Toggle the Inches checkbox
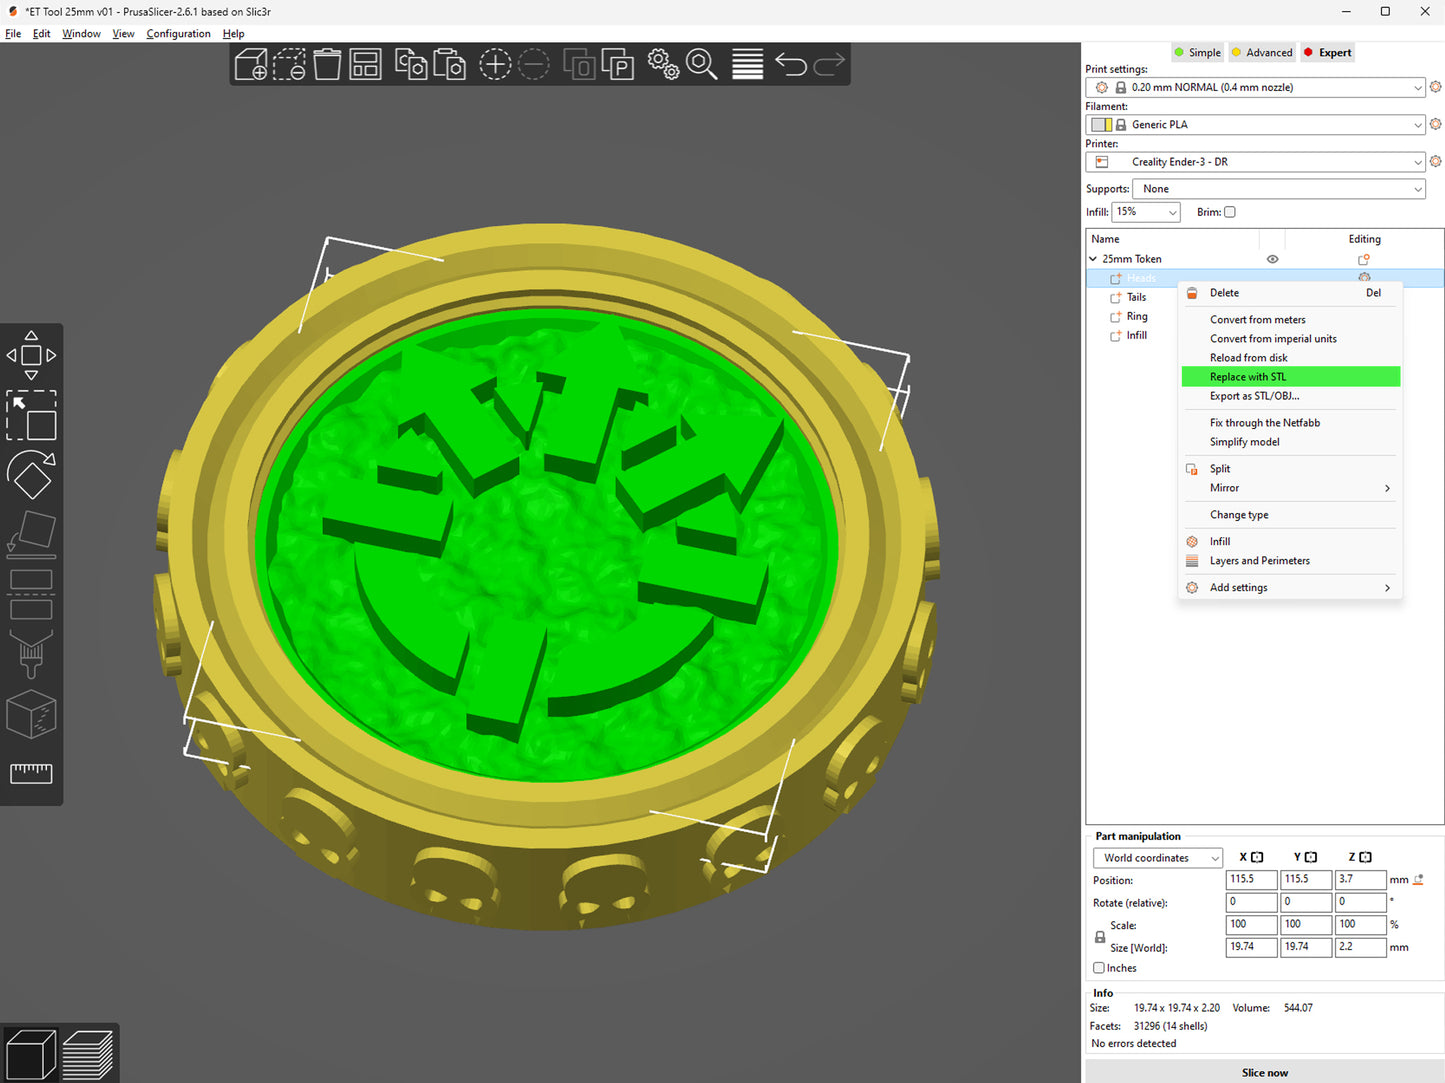 click(x=1099, y=968)
